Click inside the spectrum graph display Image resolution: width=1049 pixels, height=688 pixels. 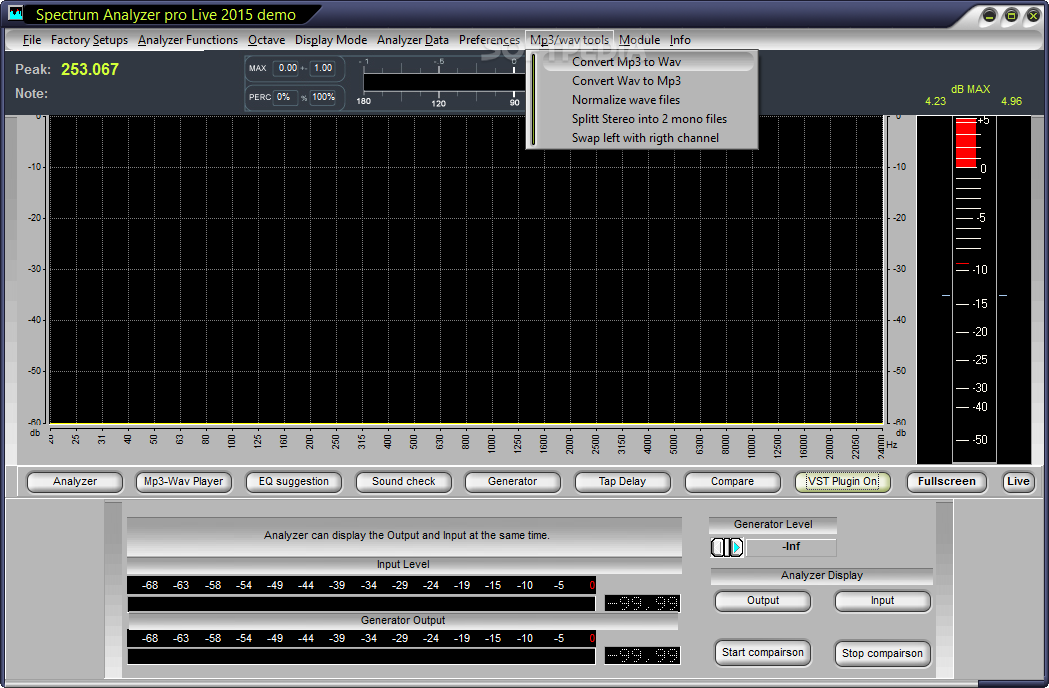pos(466,270)
